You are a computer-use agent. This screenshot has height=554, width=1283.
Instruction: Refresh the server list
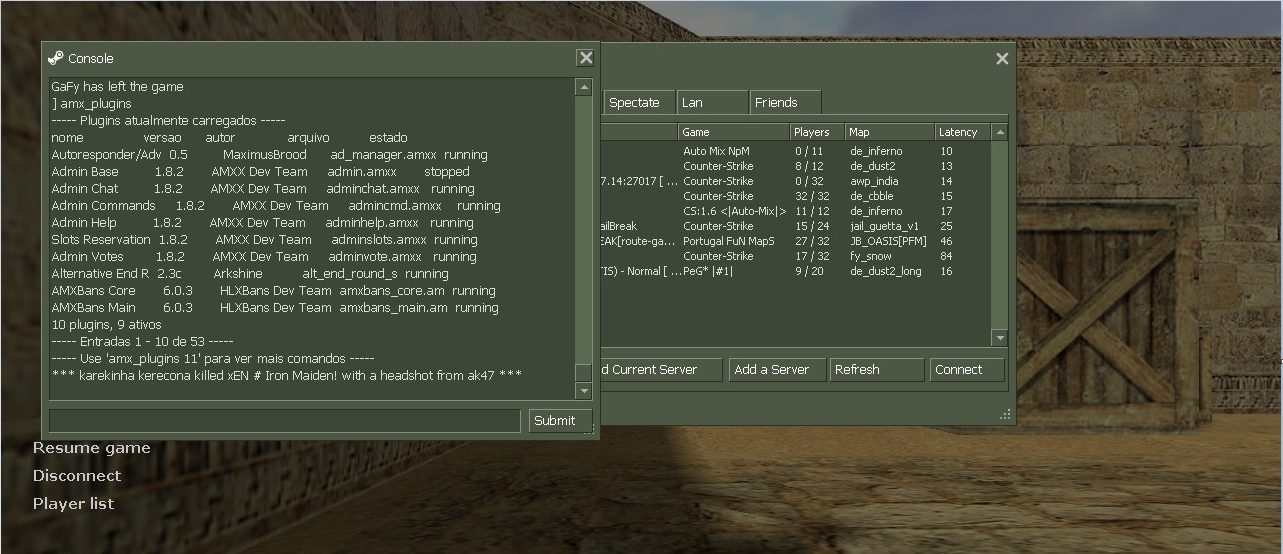(877, 369)
